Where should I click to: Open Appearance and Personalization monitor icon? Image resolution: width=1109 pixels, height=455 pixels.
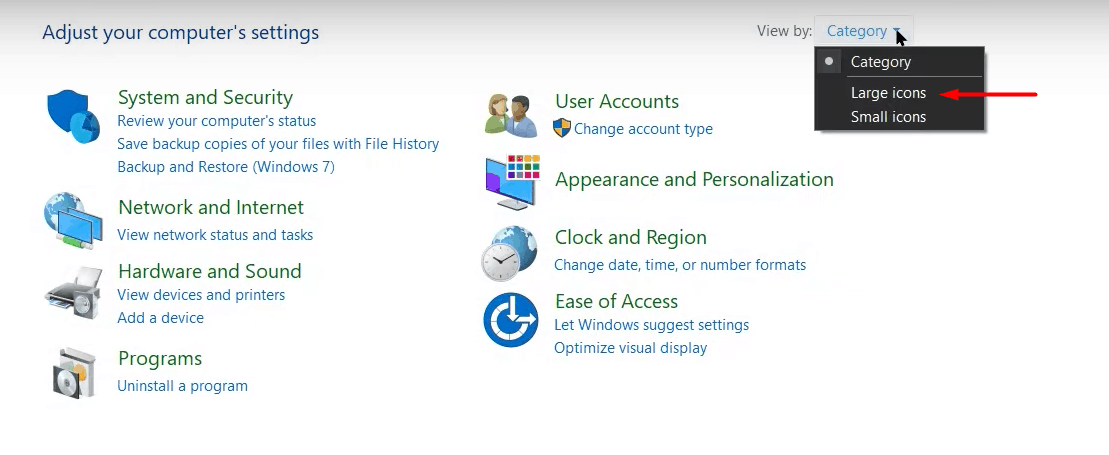512,182
